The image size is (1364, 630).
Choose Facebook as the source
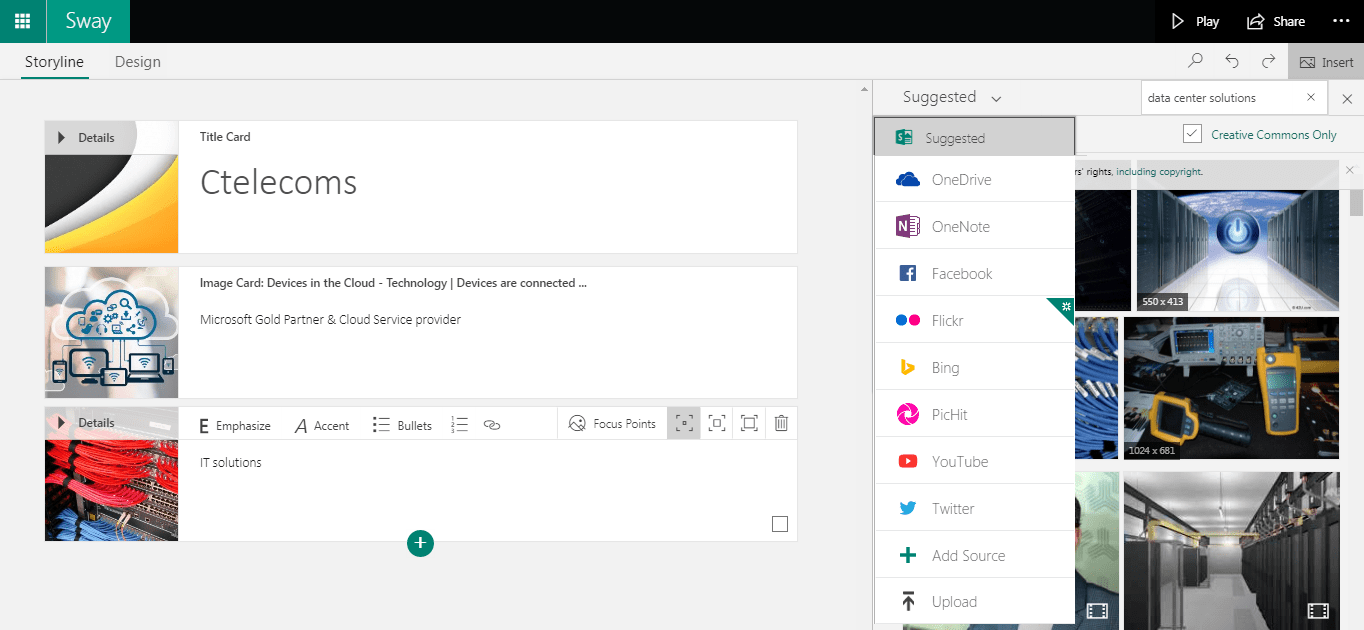pos(974,273)
